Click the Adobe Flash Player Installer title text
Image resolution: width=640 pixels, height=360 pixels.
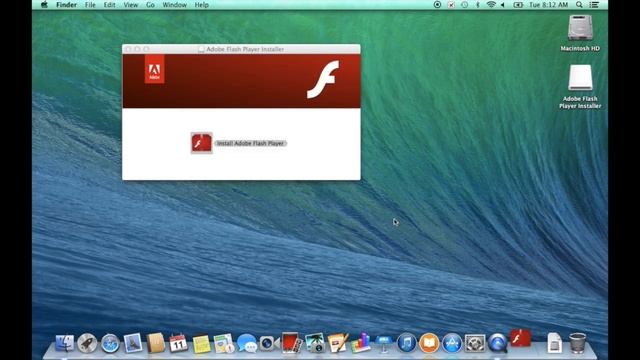pyautogui.click(x=245, y=49)
